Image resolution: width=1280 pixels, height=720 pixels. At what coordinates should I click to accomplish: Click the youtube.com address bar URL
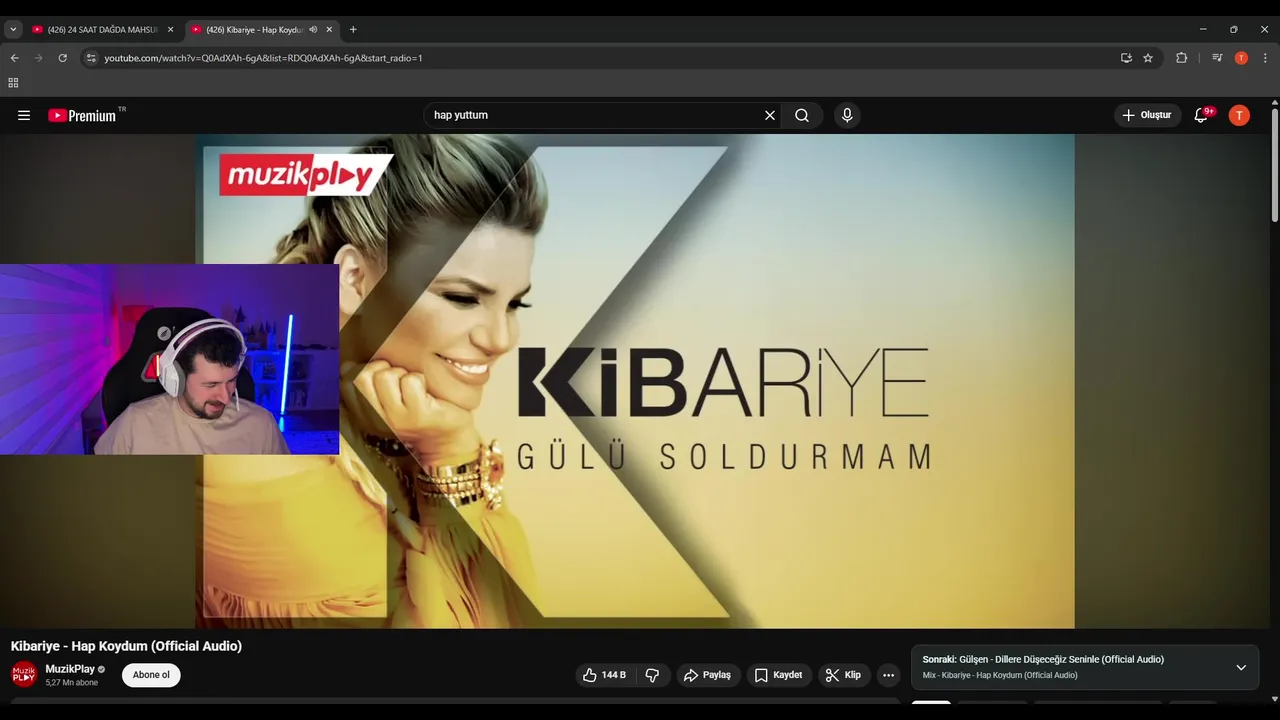point(263,58)
